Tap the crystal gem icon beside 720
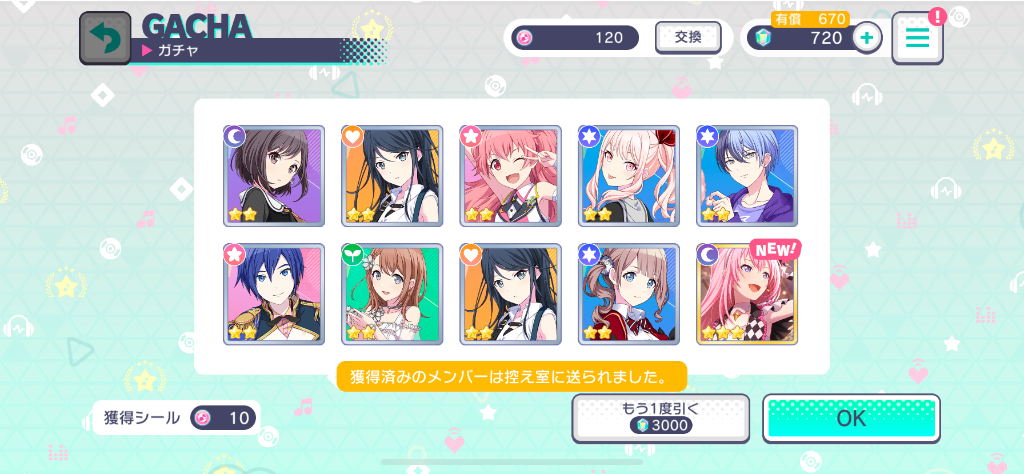The width and height of the screenshot is (1024, 474). click(x=763, y=38)
